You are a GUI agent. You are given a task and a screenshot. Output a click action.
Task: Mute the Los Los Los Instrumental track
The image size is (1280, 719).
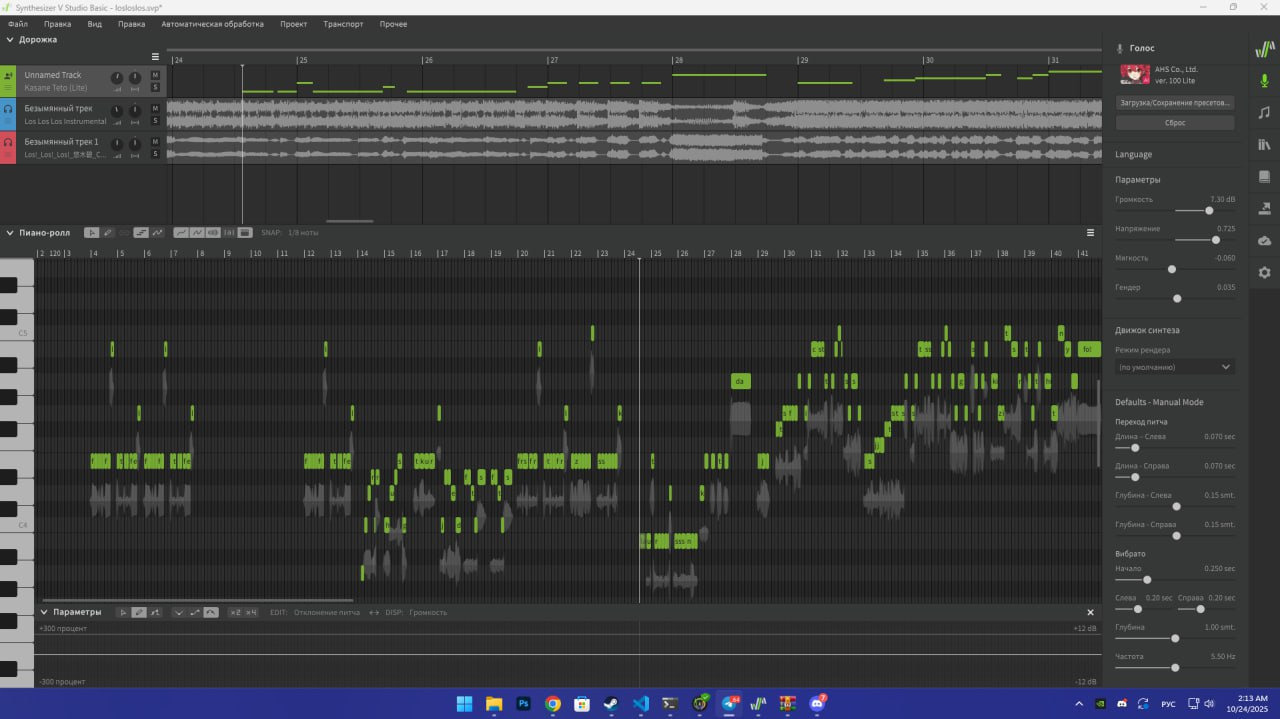(x=155, y=108)
